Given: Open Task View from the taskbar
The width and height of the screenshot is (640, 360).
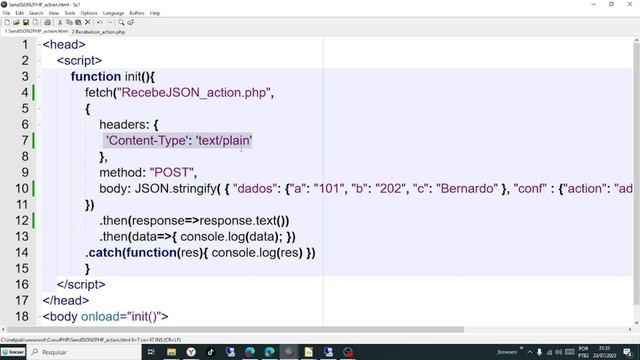Looking at the screenshot, I should 151,352.
